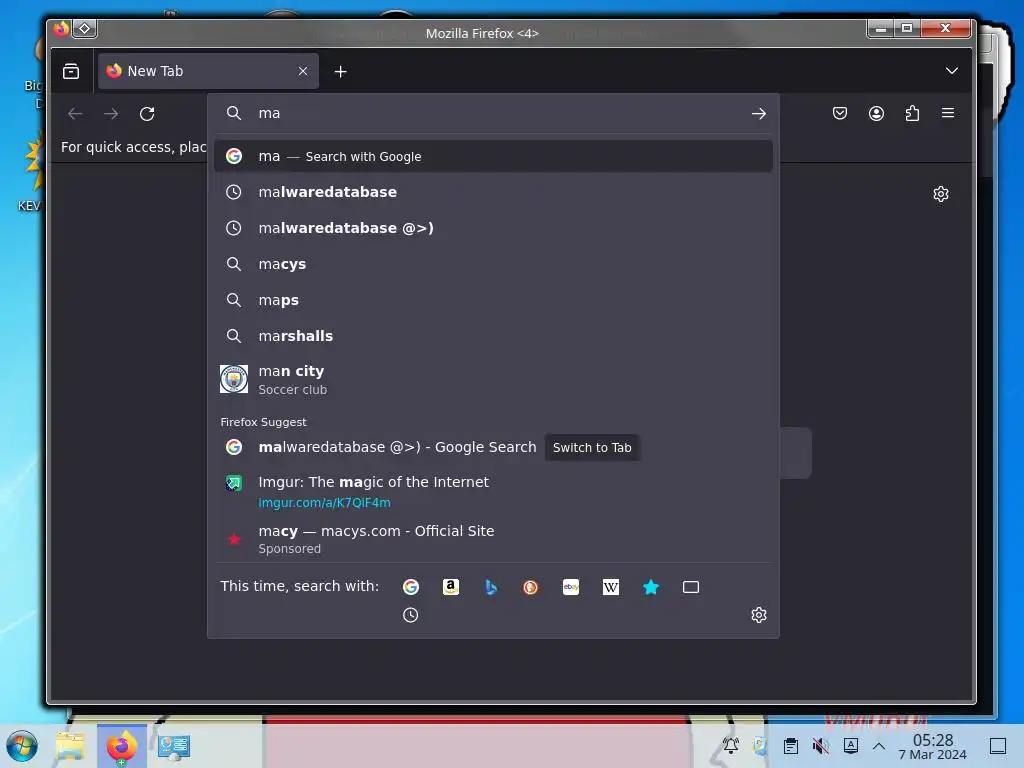
Task: Select the New Tab tab
Action: pyautogui.click(x=208, y=71)
